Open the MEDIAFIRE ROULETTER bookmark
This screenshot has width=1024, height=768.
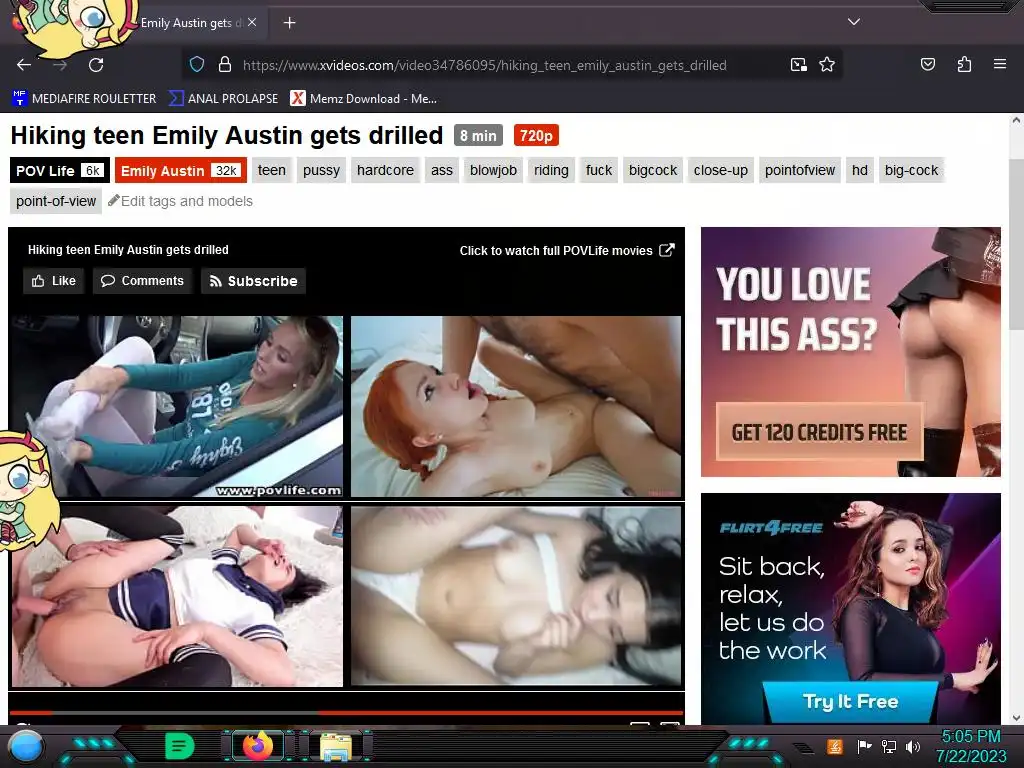coord(84,99)
